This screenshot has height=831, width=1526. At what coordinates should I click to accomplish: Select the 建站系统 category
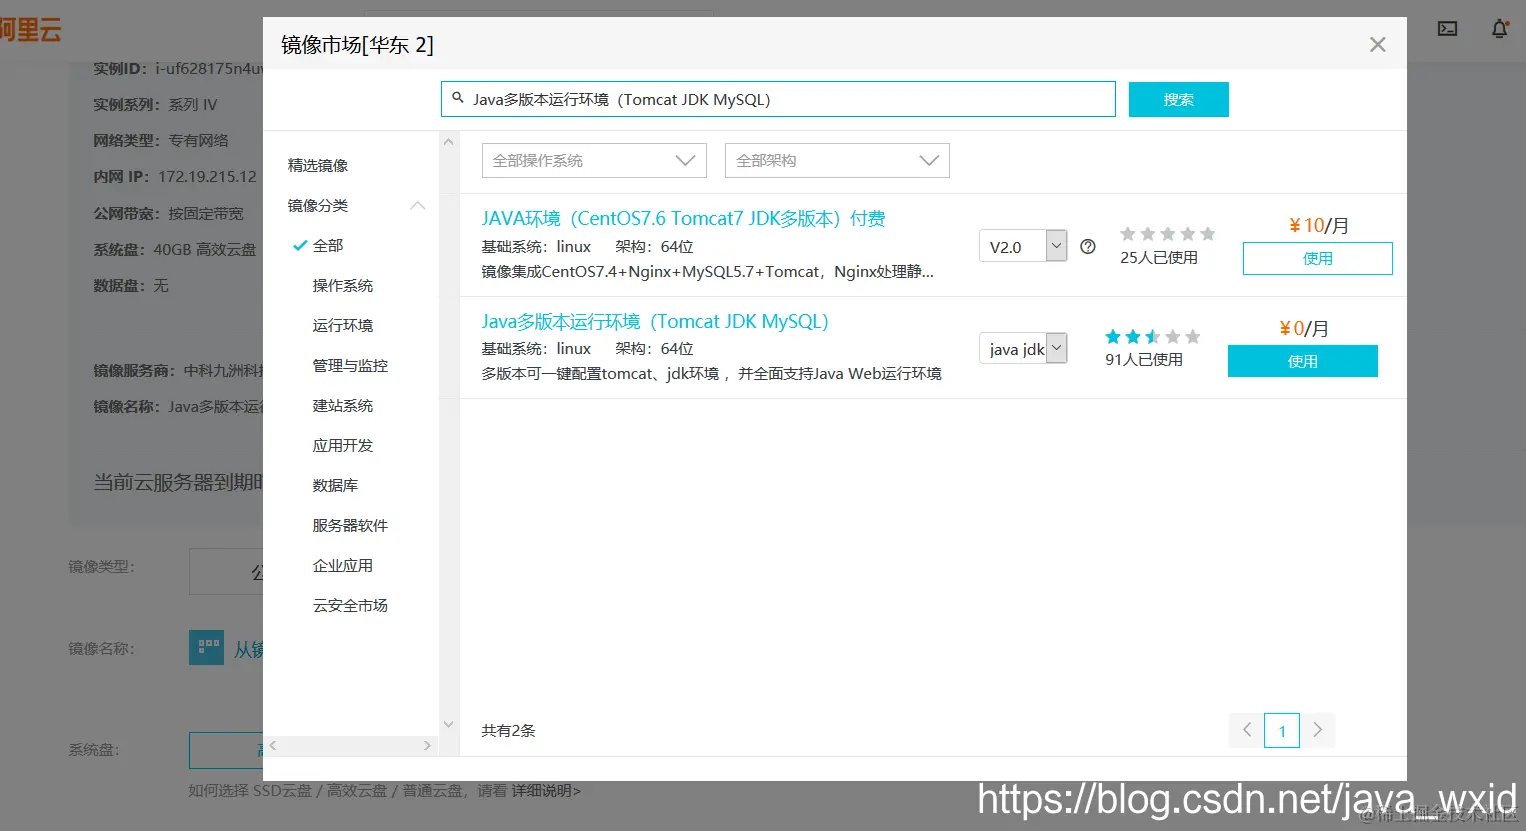pos(343,405)
